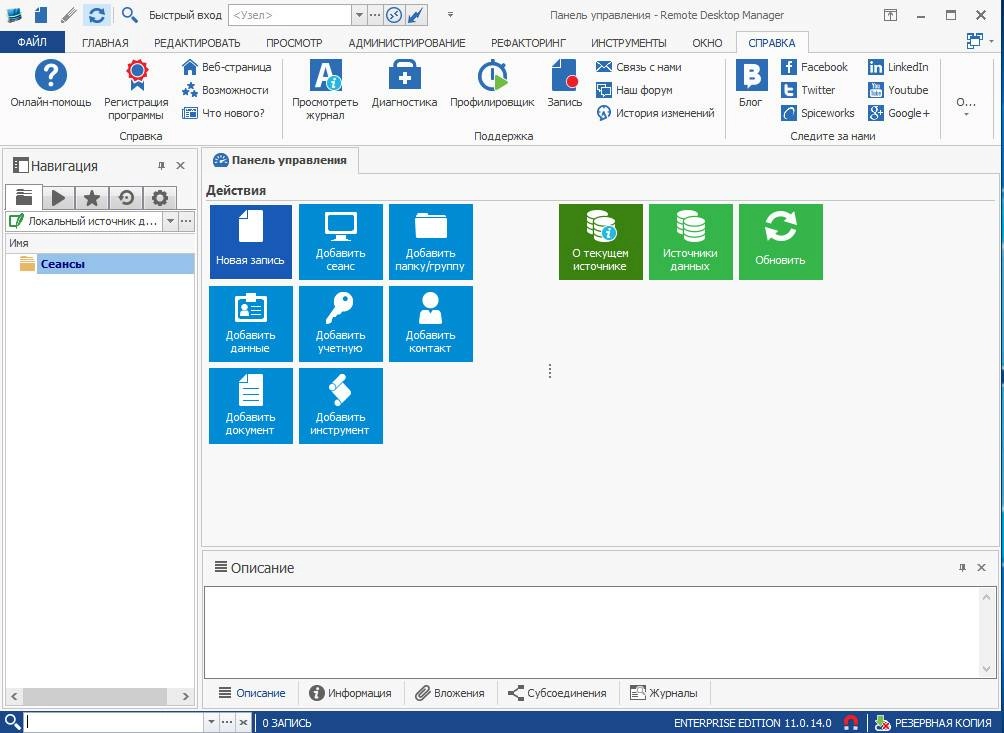This screenshot has height=733, width=1004.
Task: Click the Добавить контакт tile
Action: click(430, 324)
